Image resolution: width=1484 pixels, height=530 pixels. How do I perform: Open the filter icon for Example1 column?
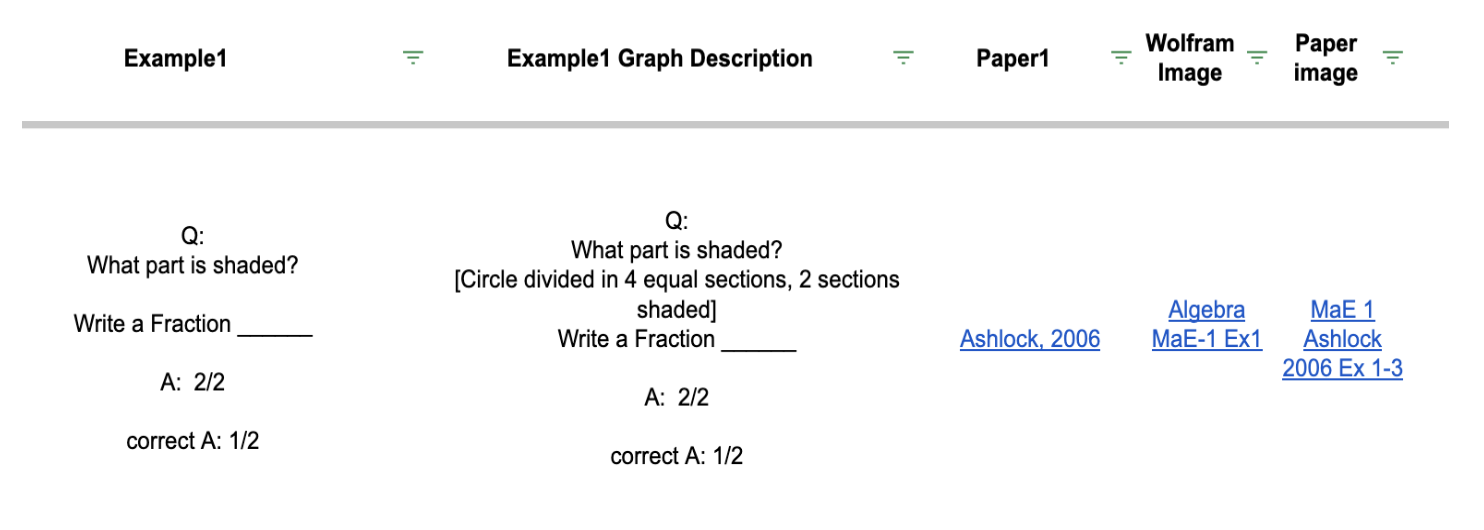pos(412,59)
